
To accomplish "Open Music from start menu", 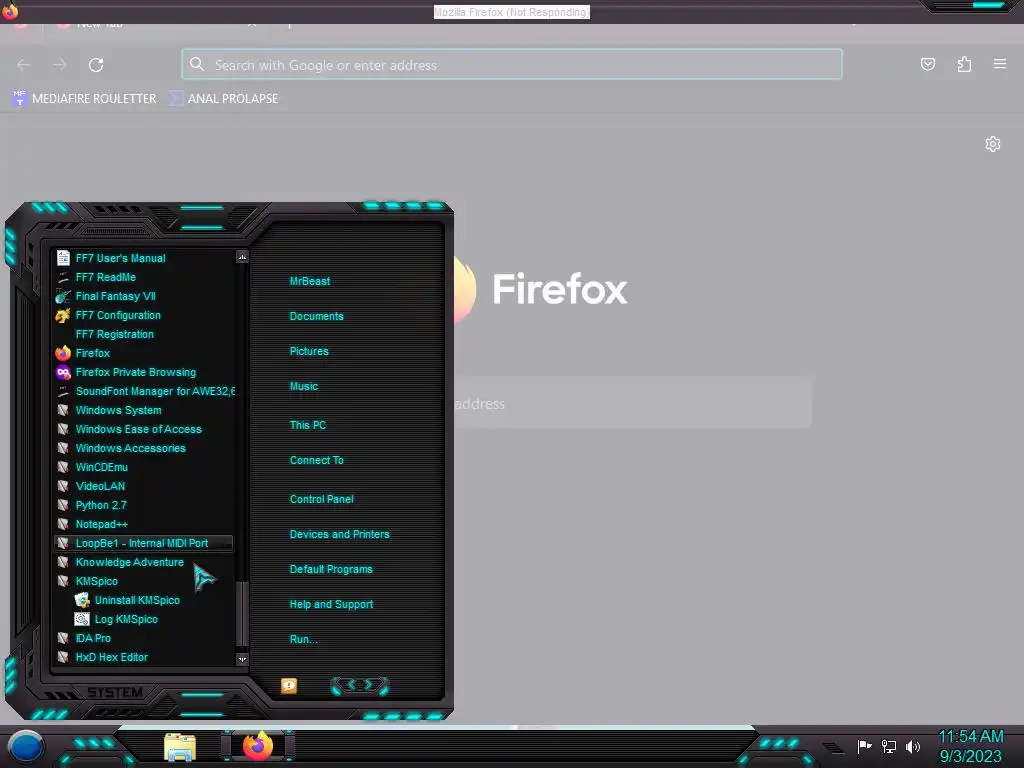I will pos(304,387).
